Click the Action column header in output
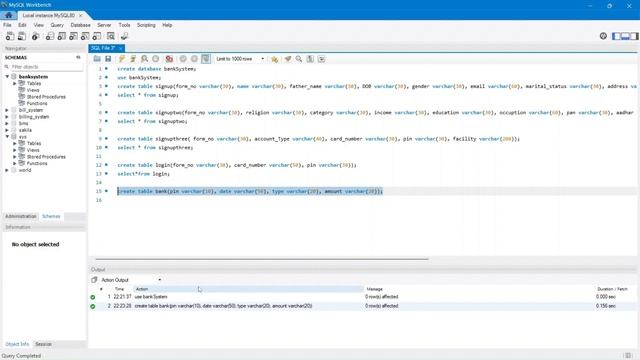 tap(248, 289)
